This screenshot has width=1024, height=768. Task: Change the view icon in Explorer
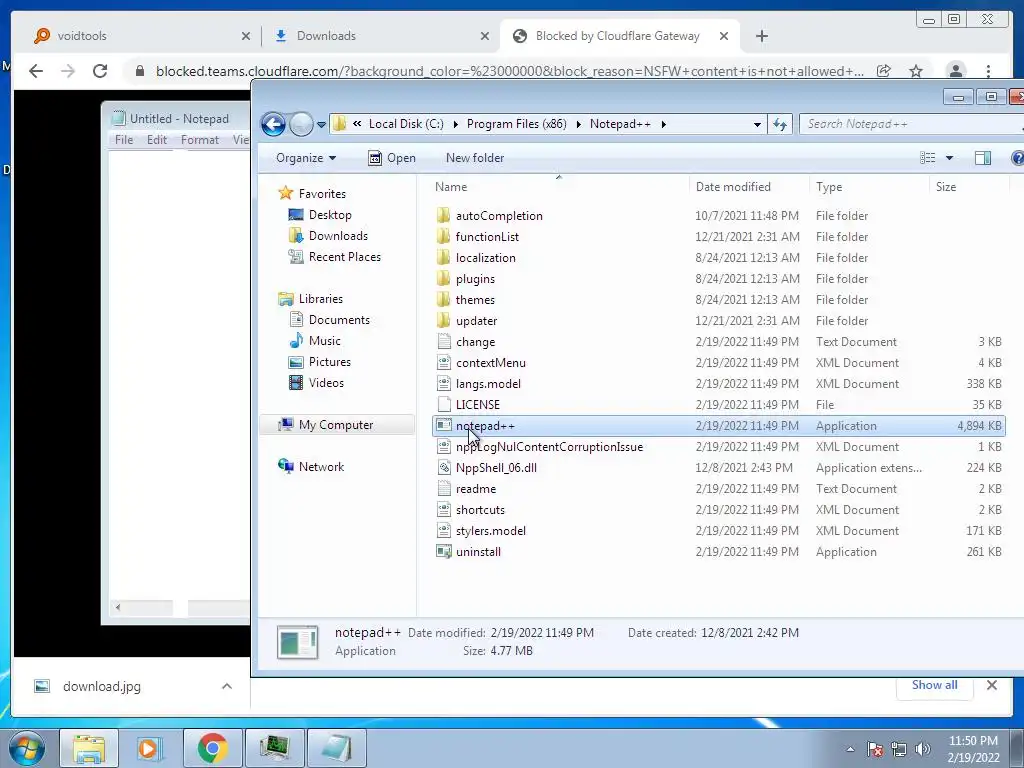[927, 158]
